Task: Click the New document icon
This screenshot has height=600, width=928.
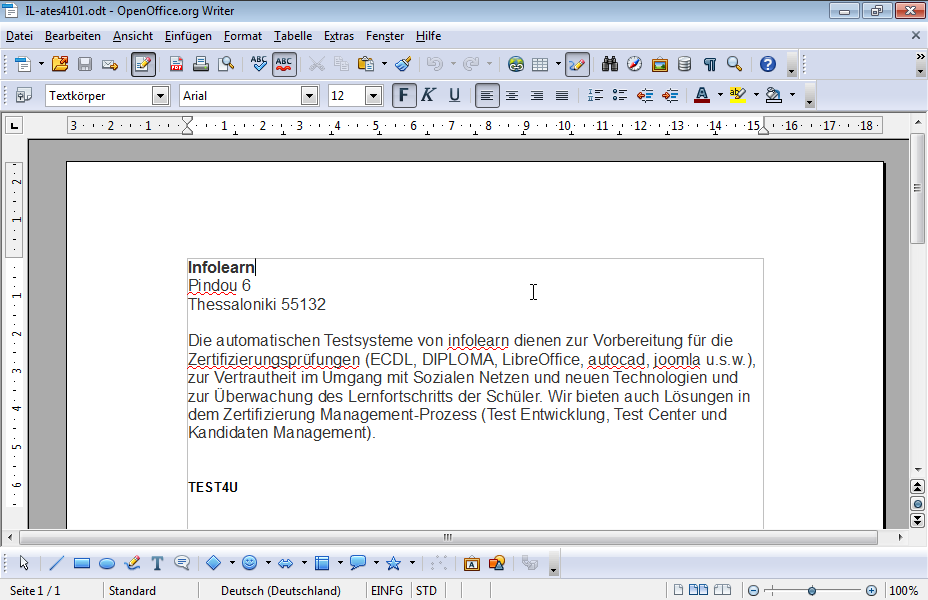Action: tap(23, 64)
